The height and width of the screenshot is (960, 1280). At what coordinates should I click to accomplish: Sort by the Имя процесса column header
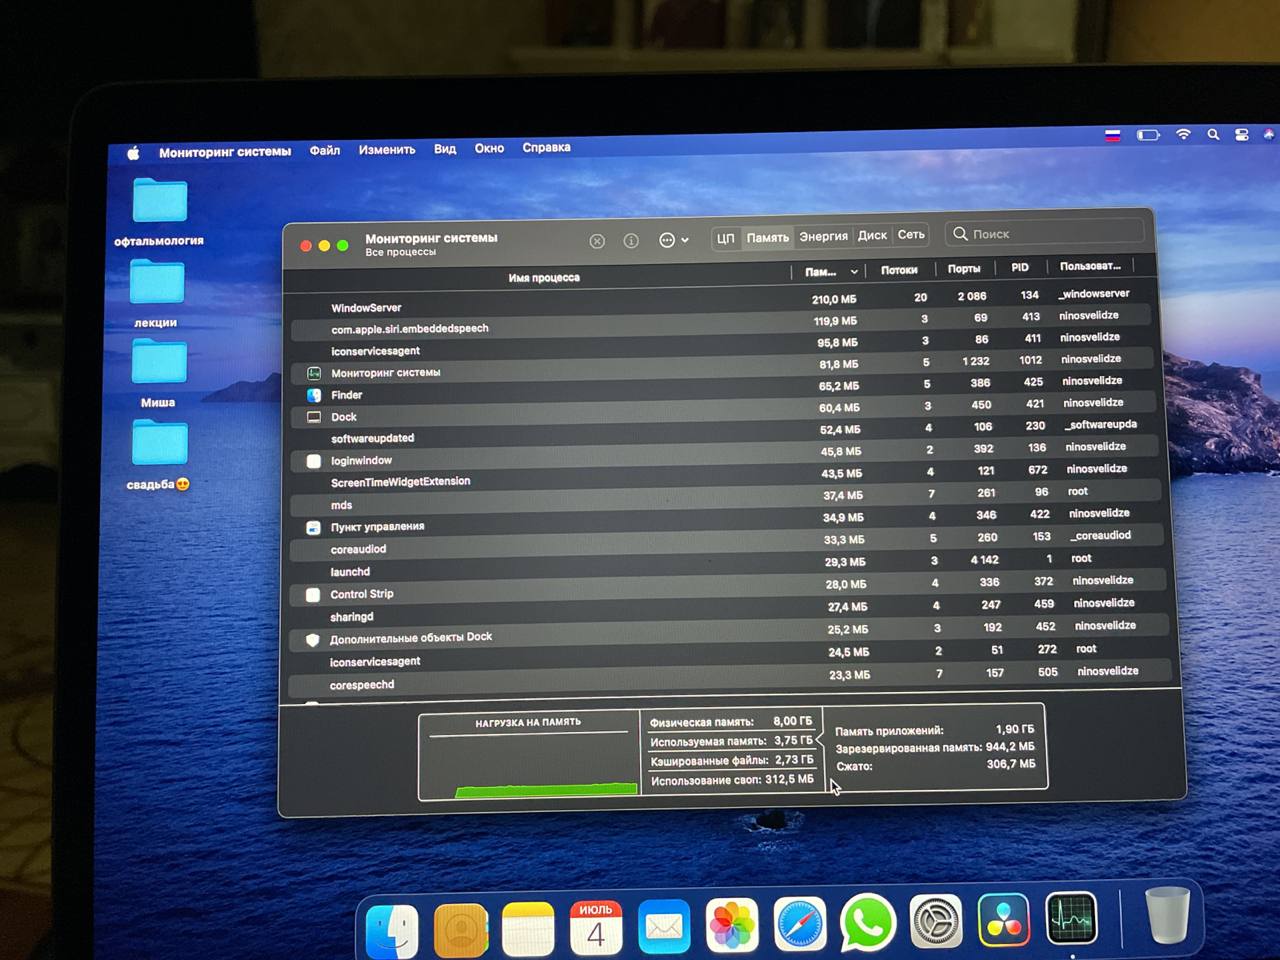[x=543, y=277]
